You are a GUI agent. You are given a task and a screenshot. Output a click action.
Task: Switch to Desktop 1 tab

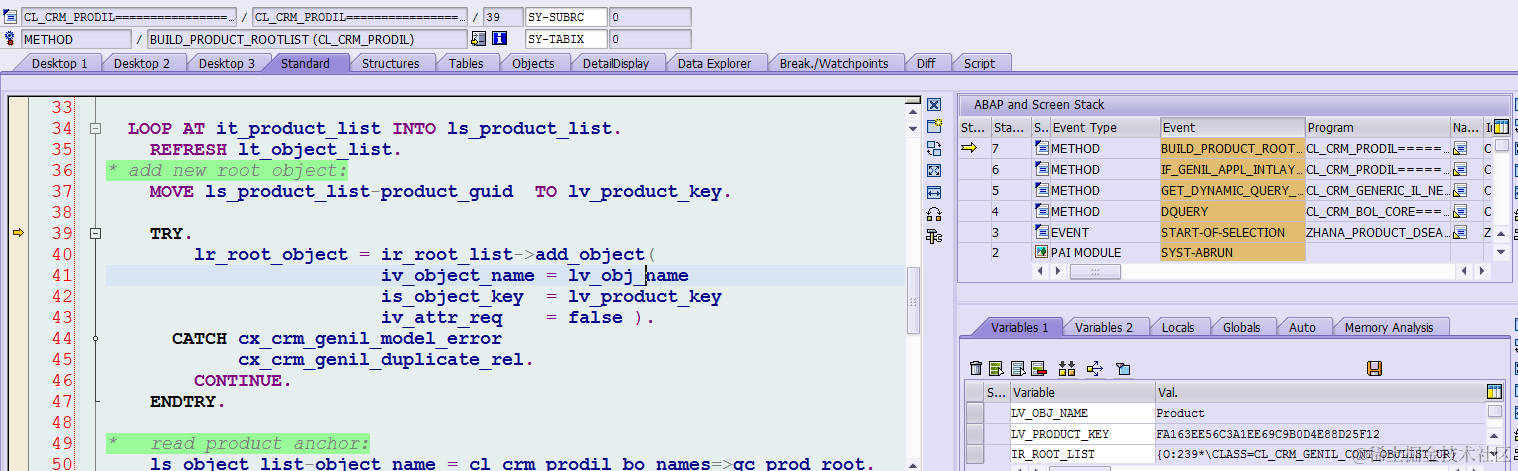point(60,63)
